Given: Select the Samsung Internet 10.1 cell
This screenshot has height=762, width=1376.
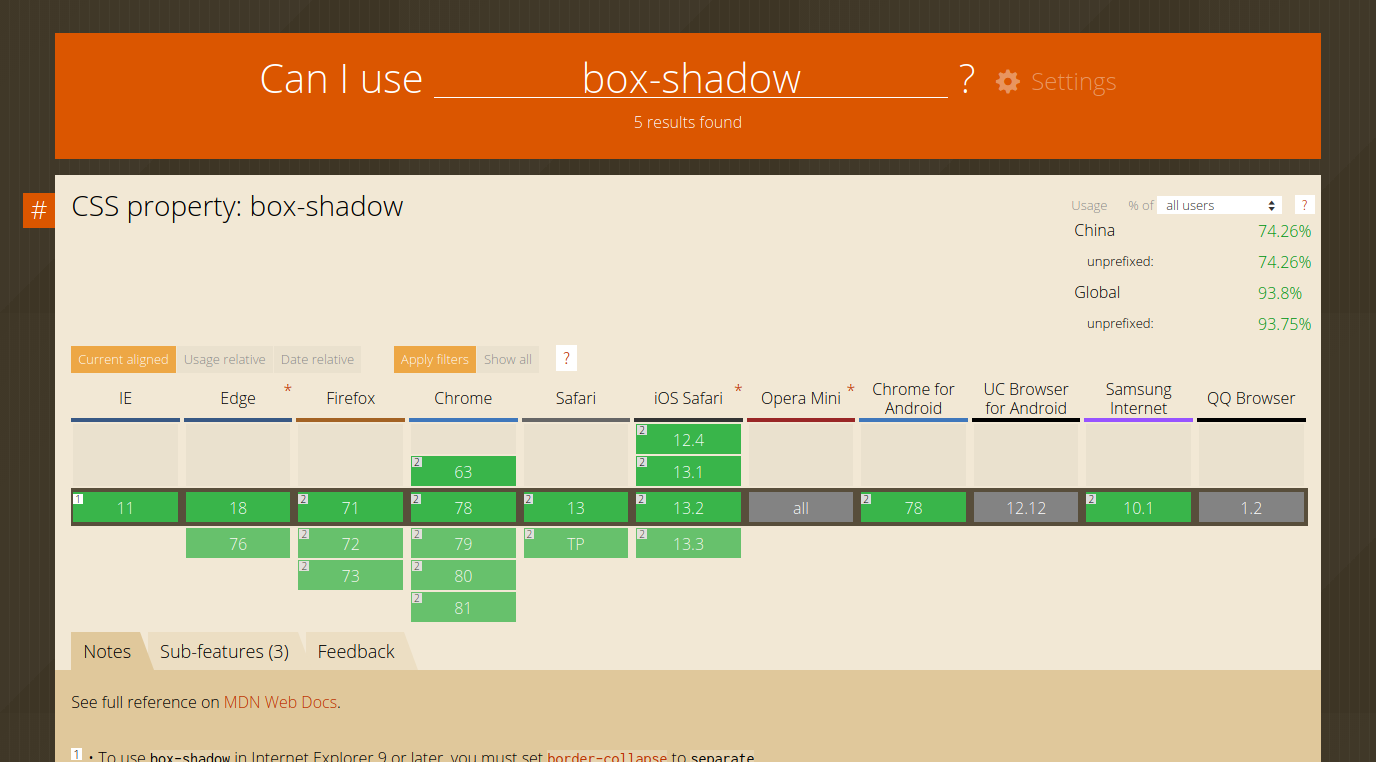Looking at the screenshot, I should tap(1139, 507).
